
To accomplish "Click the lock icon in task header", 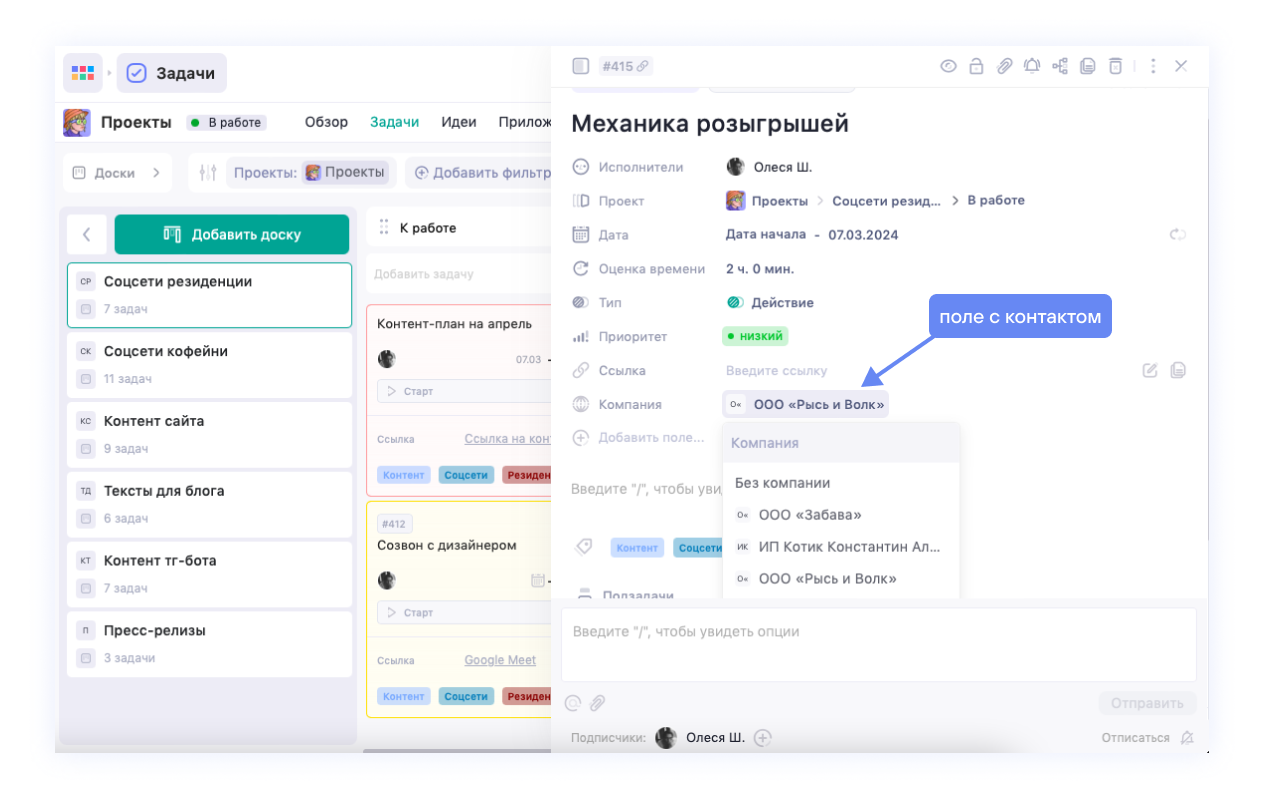I will pos(976,66).
